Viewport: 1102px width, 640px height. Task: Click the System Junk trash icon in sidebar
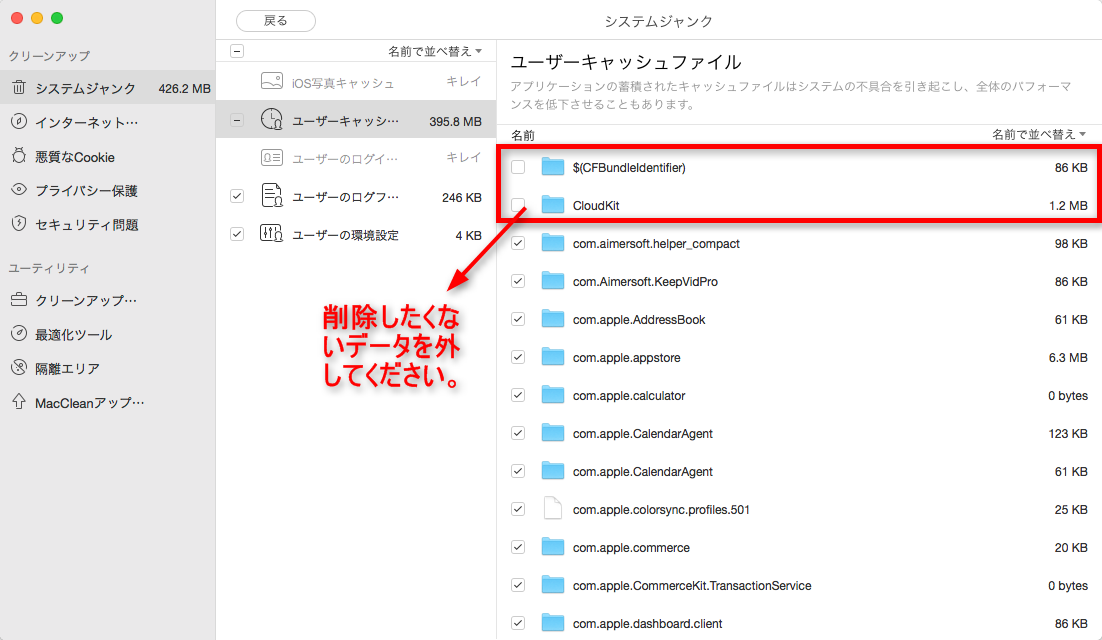19,88
